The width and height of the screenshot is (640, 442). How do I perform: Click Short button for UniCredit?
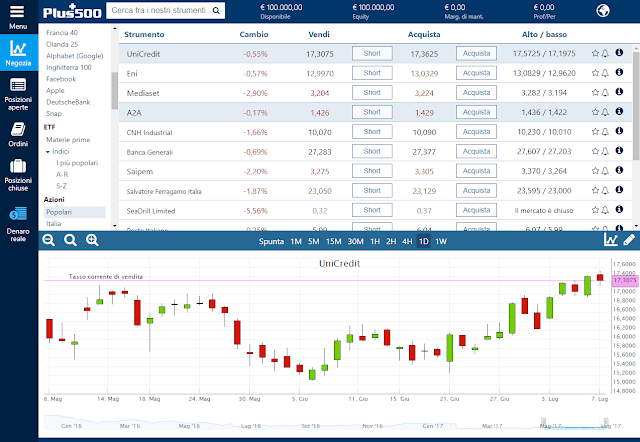coord(372,53)
